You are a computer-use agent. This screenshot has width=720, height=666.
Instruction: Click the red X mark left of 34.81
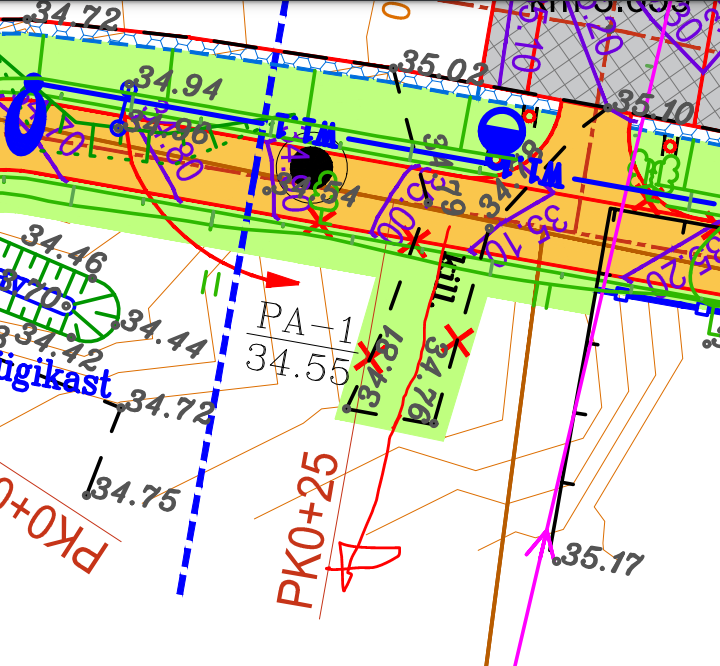tap(367, 353)
